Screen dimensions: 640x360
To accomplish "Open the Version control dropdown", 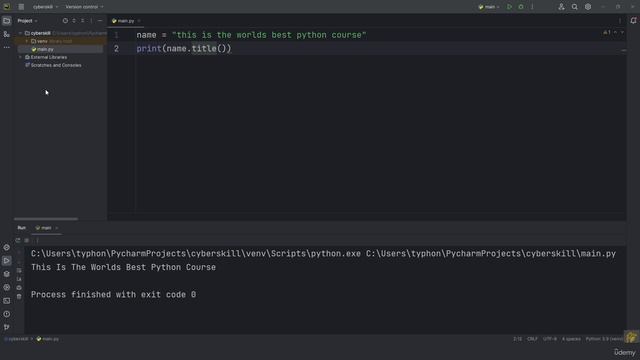I will [x=84, y=7].
